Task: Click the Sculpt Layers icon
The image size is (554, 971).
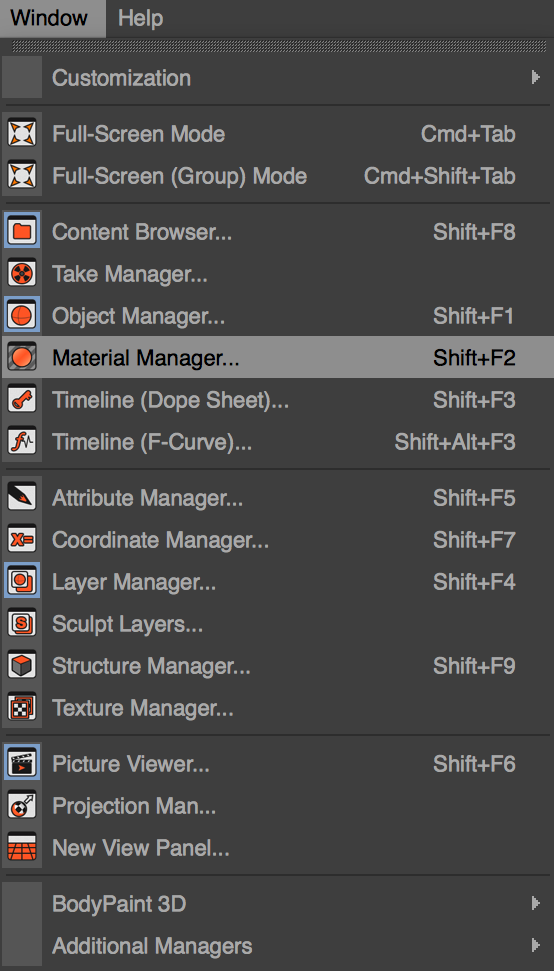Action: (22, 624)
